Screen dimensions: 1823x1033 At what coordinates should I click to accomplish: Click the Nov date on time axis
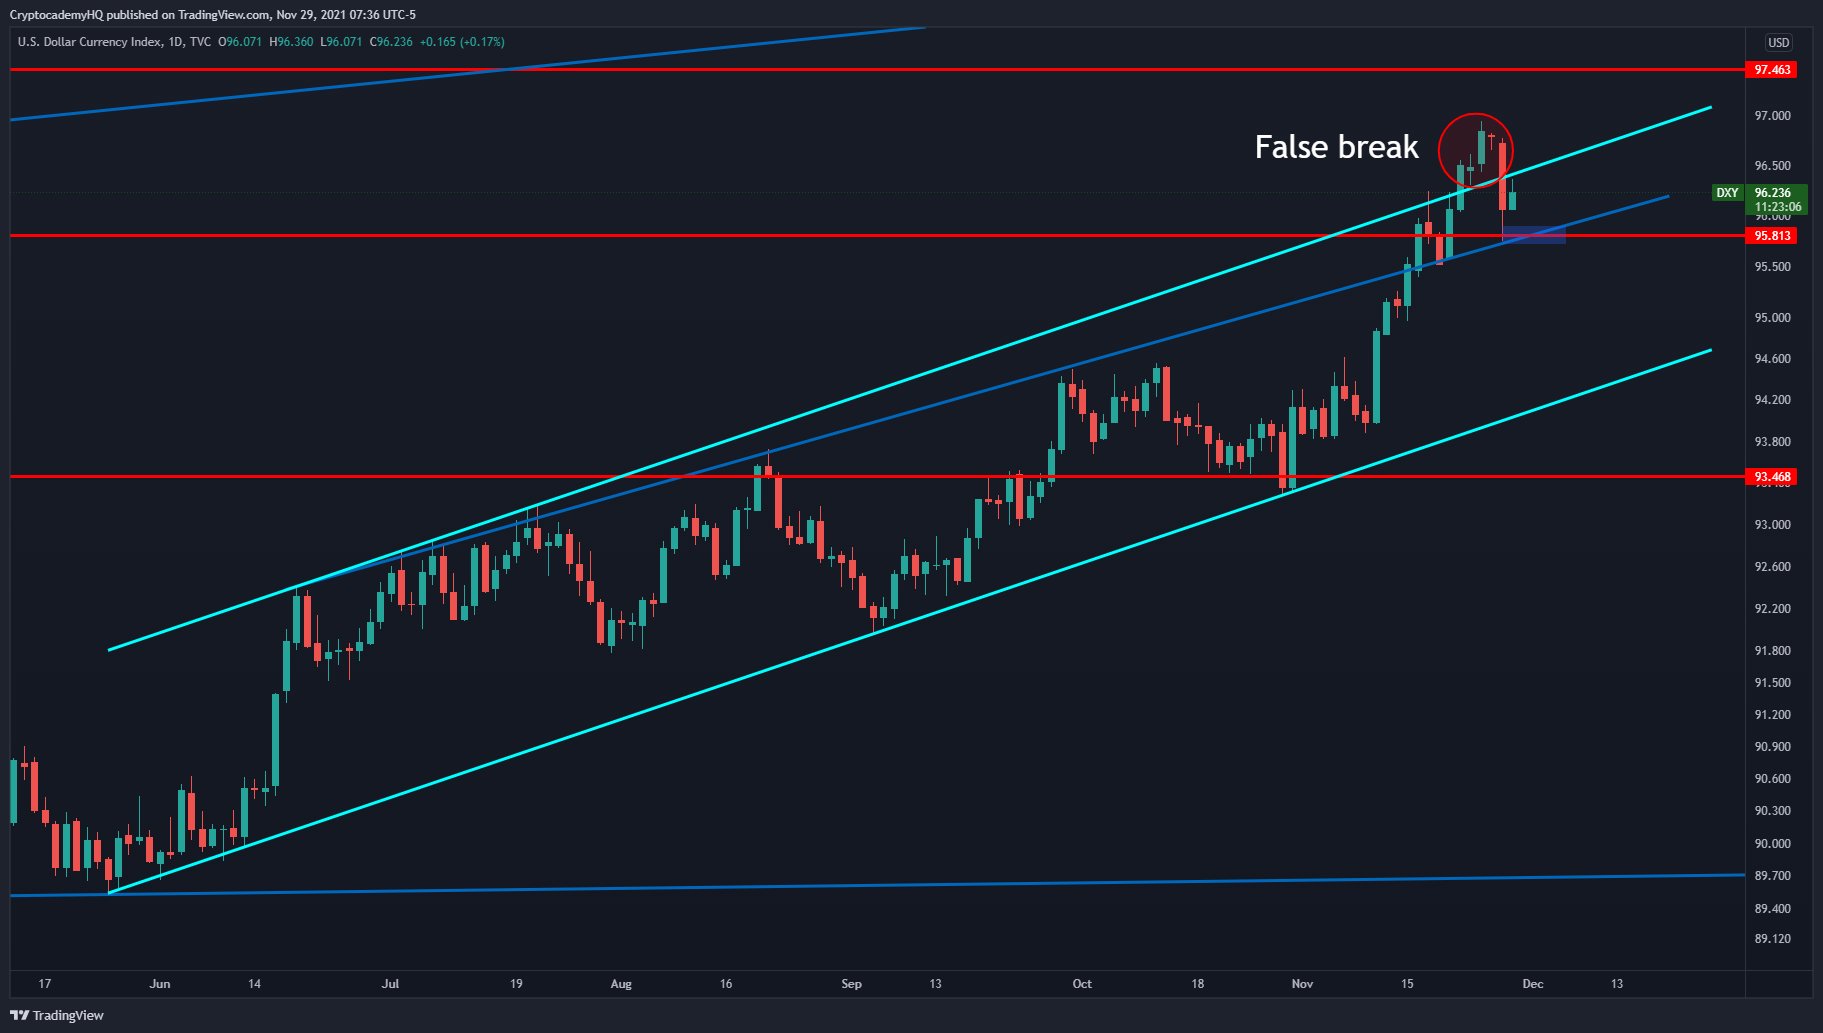click(x=1302, y=984)
